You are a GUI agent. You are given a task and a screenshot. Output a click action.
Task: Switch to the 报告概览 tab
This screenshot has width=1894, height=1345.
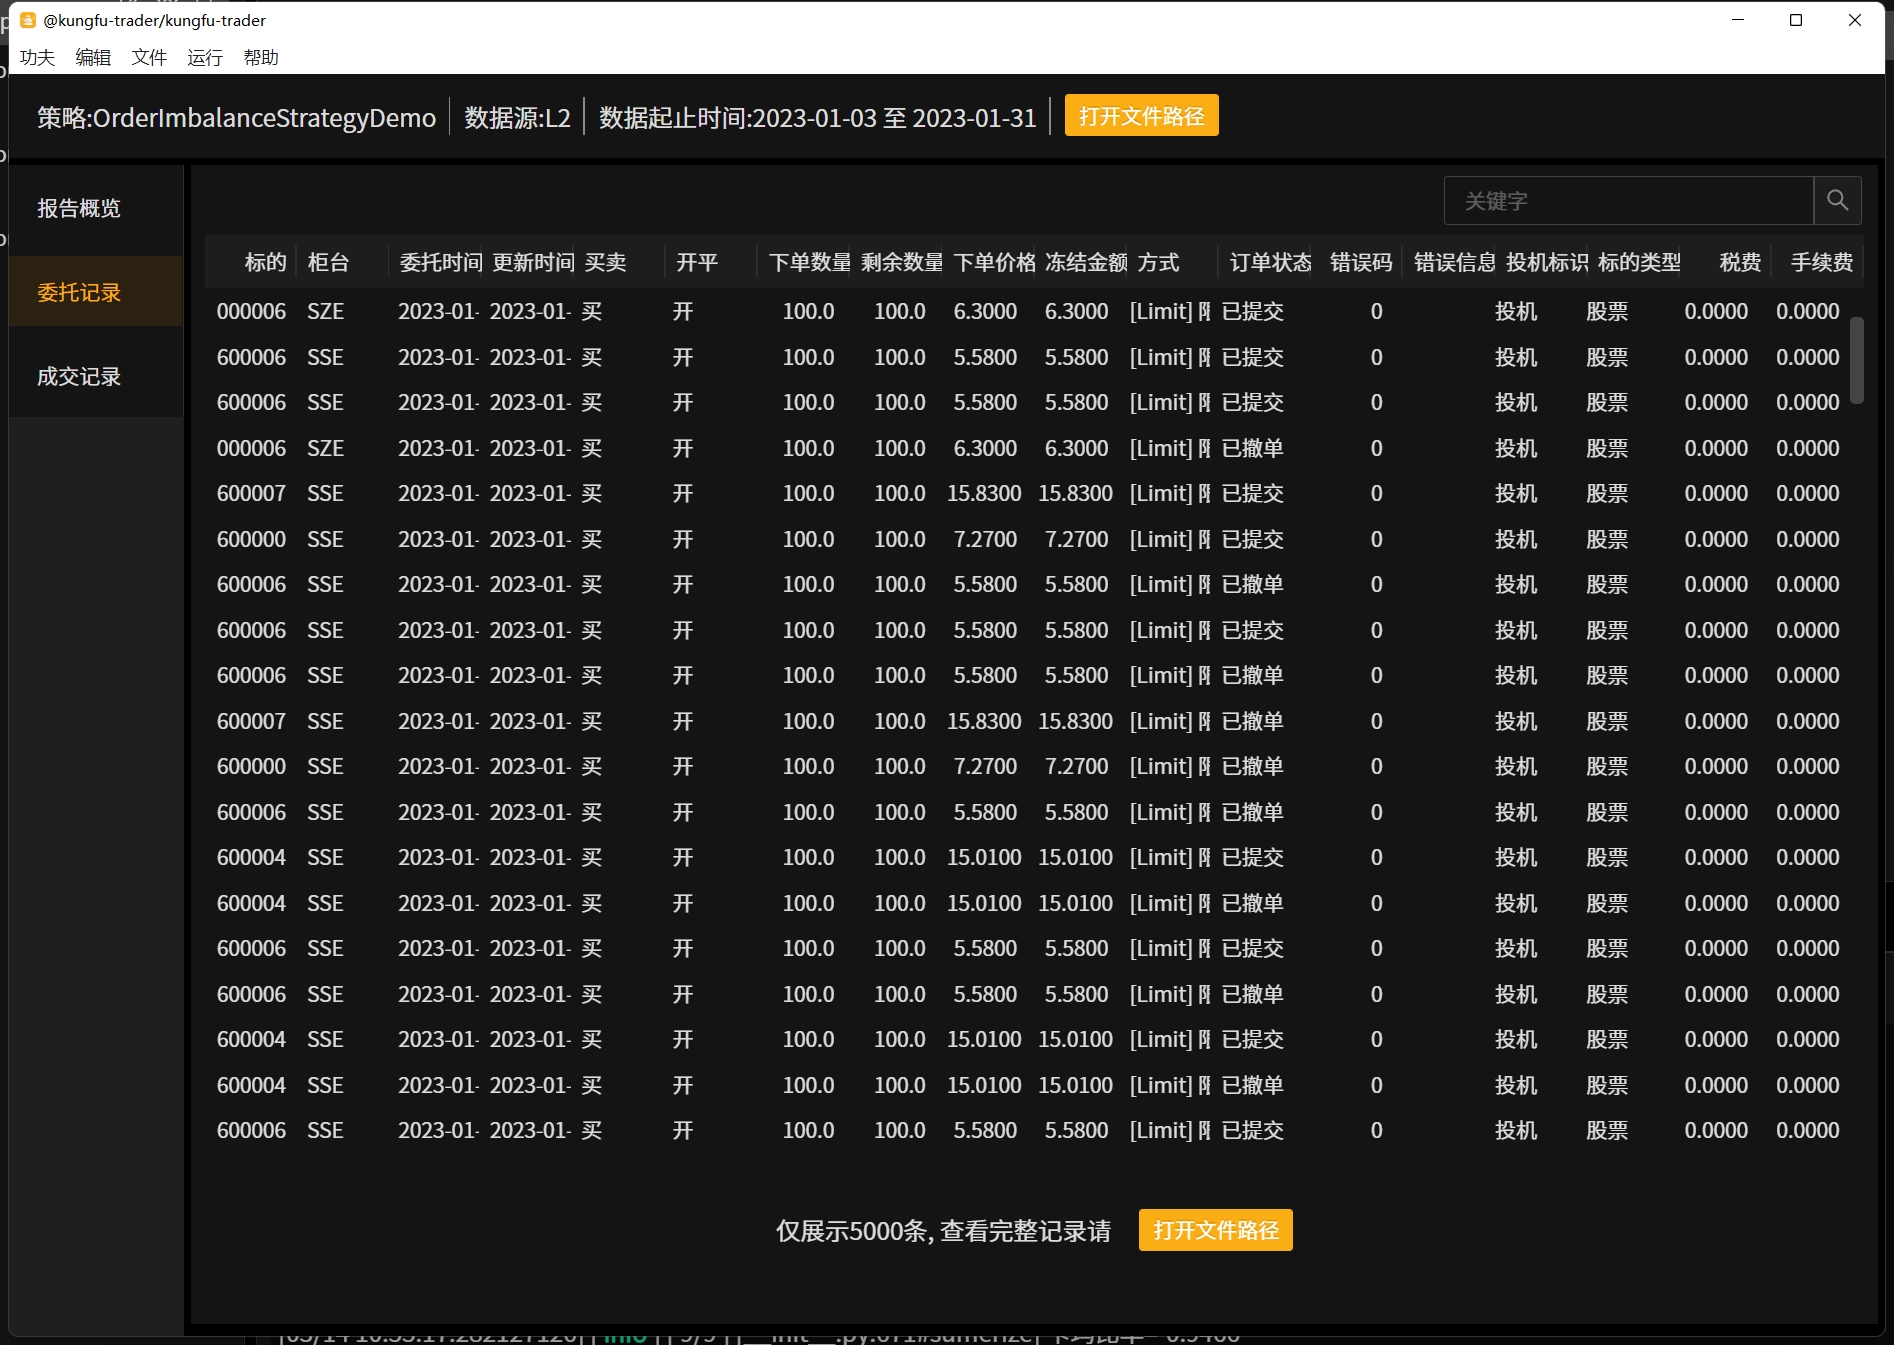click(96, 208)
